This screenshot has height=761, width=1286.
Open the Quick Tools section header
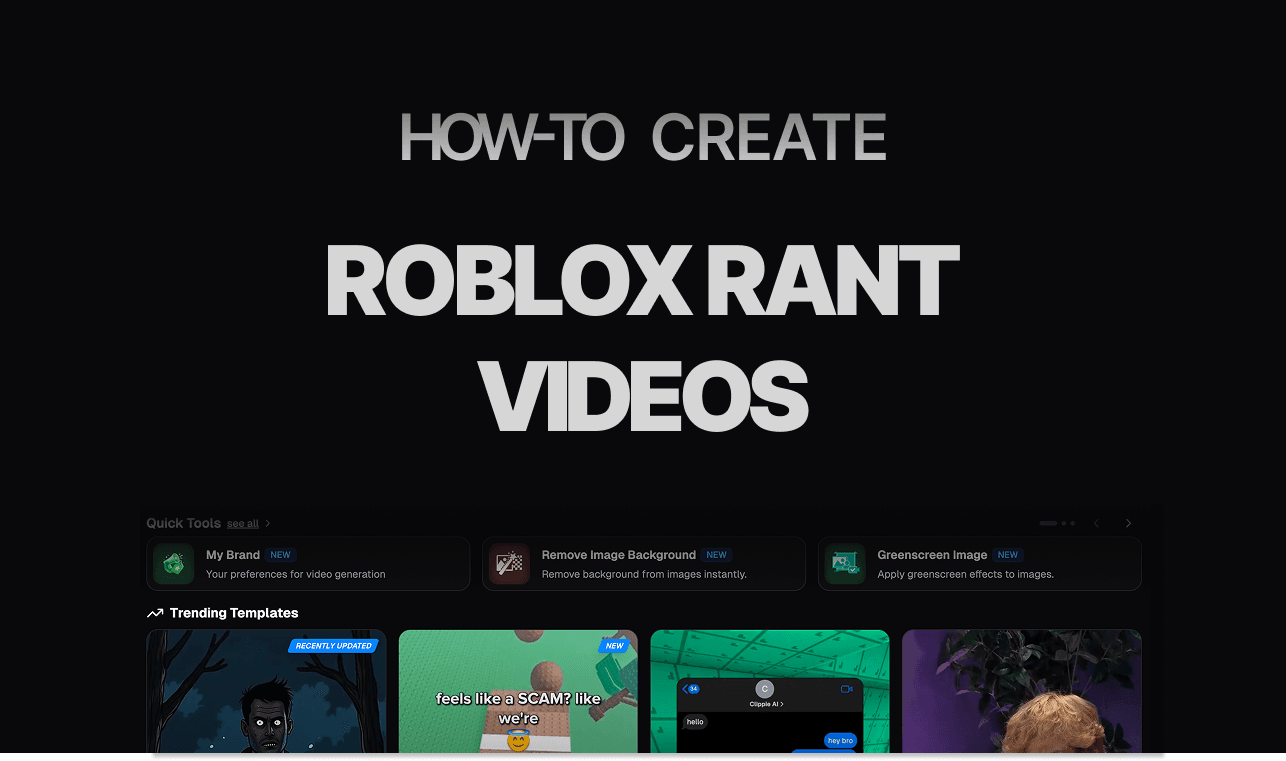pyautogui.click(x=183, y=522)
